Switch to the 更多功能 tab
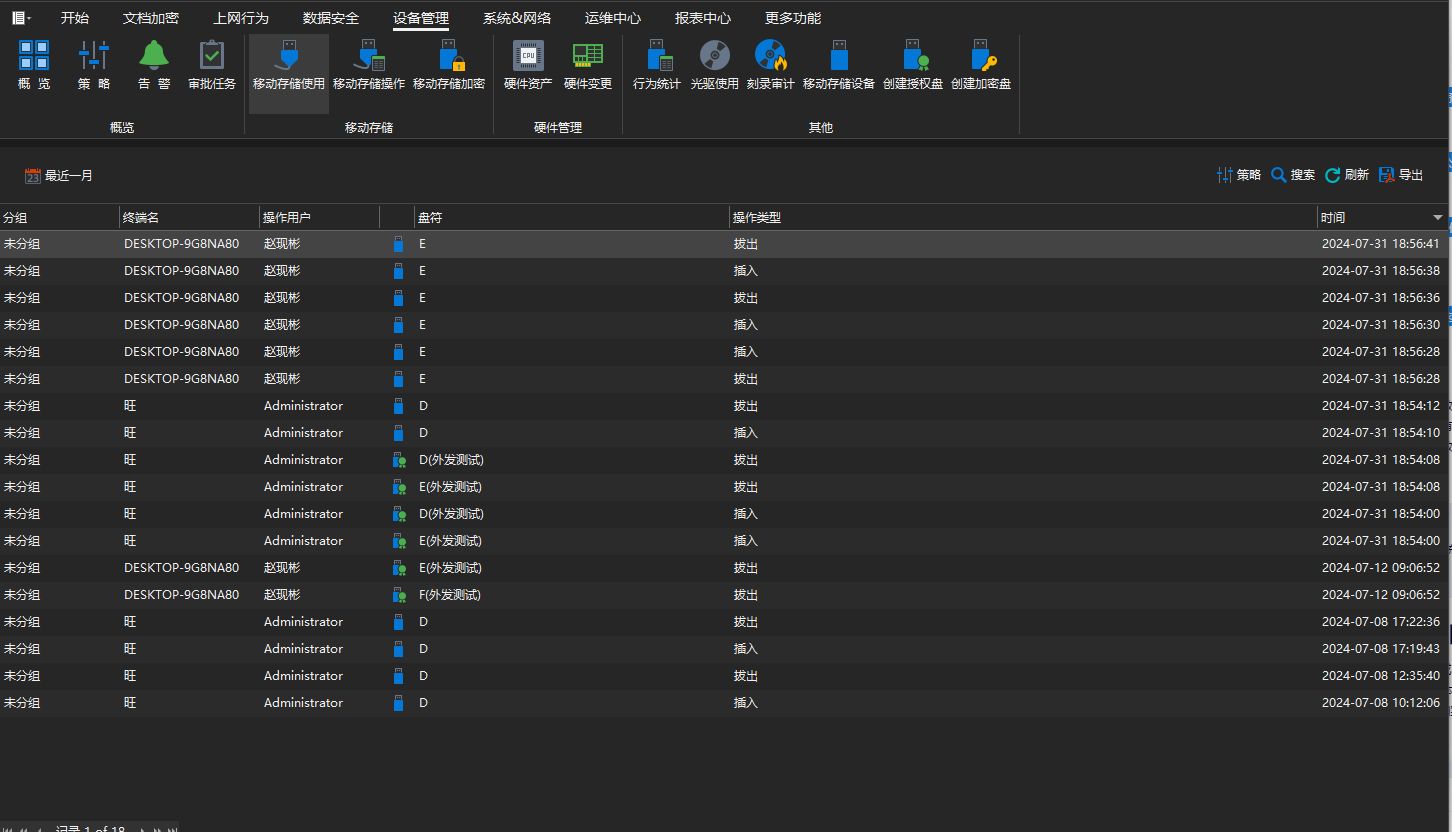 tap(793, 18)
